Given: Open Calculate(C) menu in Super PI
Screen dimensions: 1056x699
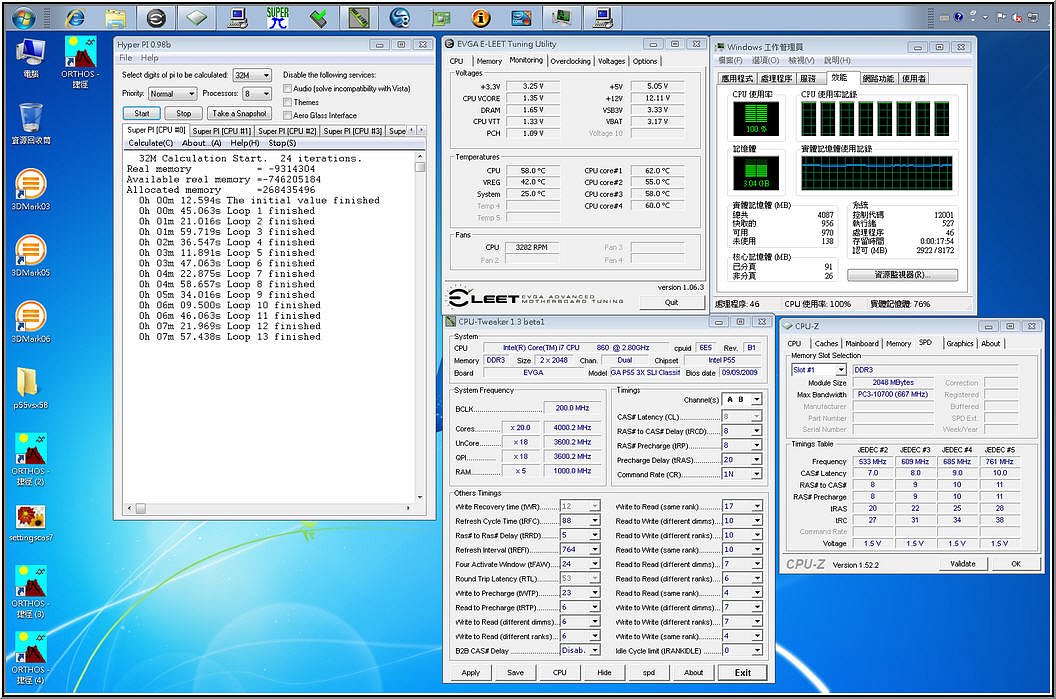Looking at the screenshot, I should (151, 143).
